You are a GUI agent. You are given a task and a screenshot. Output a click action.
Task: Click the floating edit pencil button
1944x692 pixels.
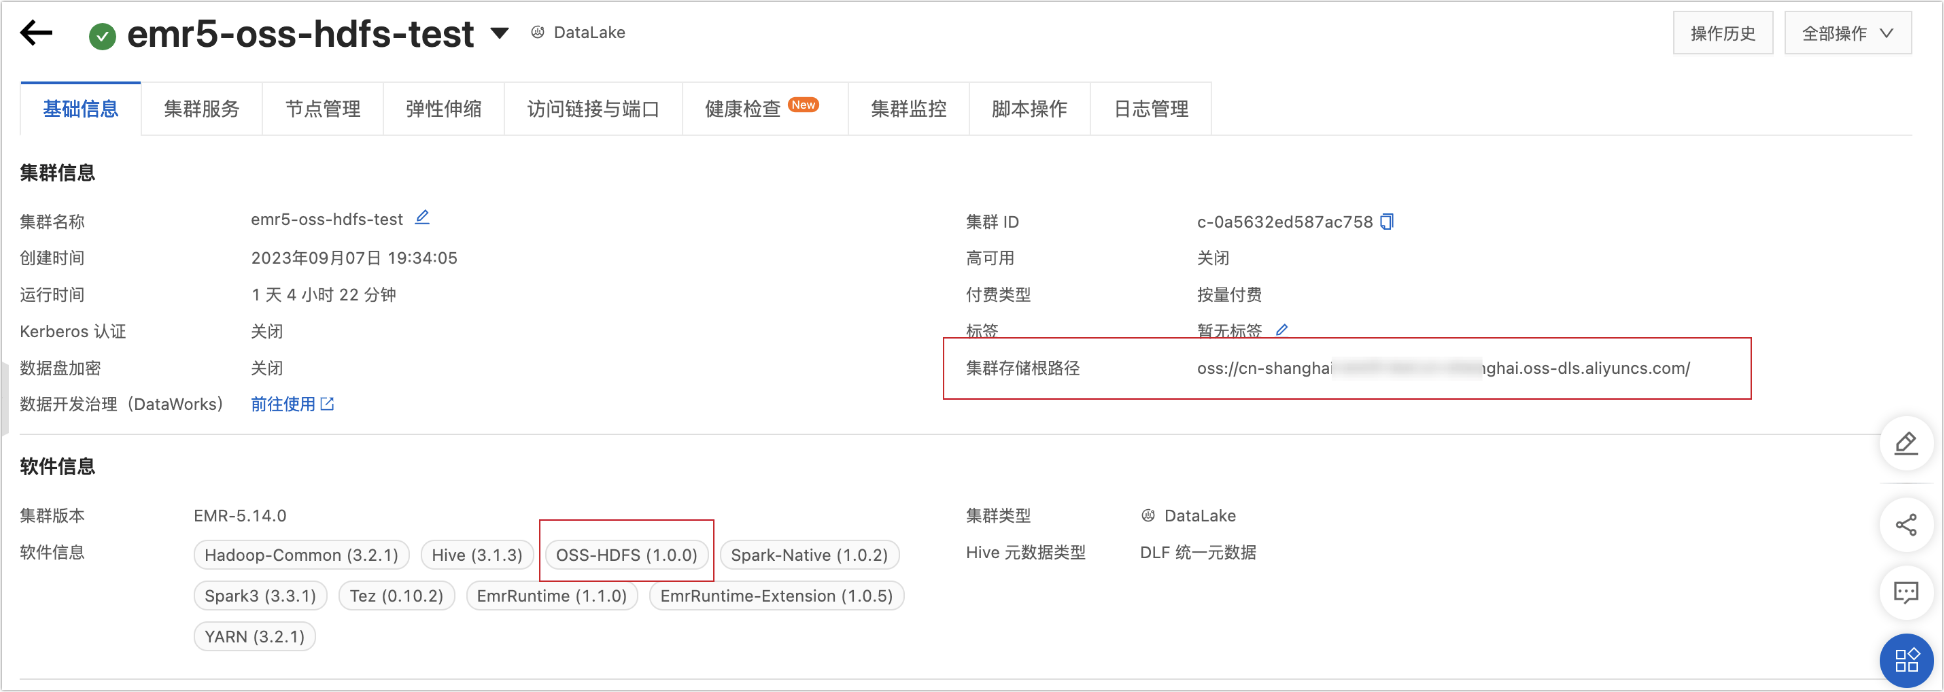pos(1906,443)
